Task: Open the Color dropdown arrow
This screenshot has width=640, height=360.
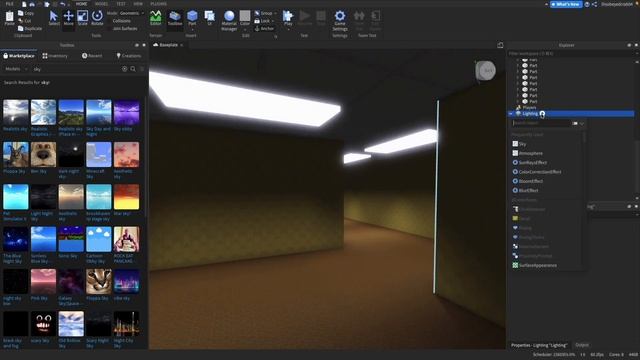Action: point(245,28)
